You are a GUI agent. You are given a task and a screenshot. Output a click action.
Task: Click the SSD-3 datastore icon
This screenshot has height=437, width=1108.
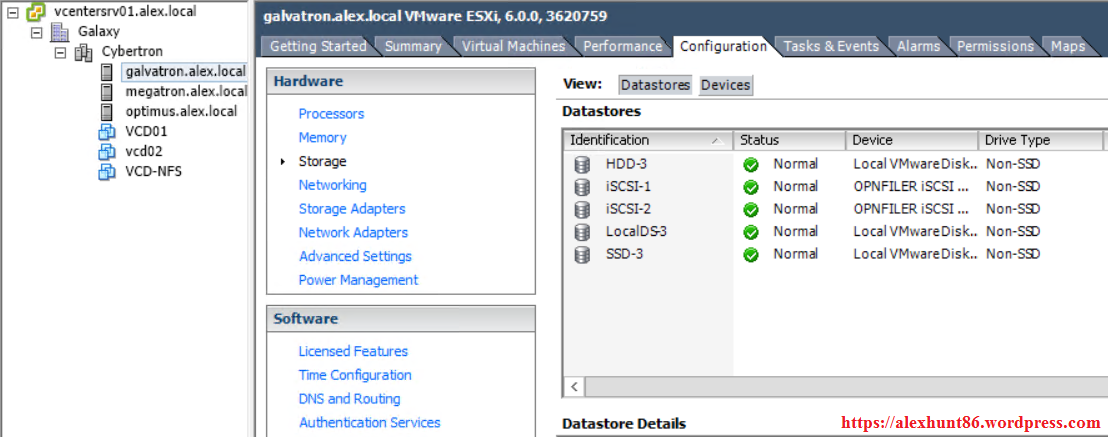coord(582,255)
